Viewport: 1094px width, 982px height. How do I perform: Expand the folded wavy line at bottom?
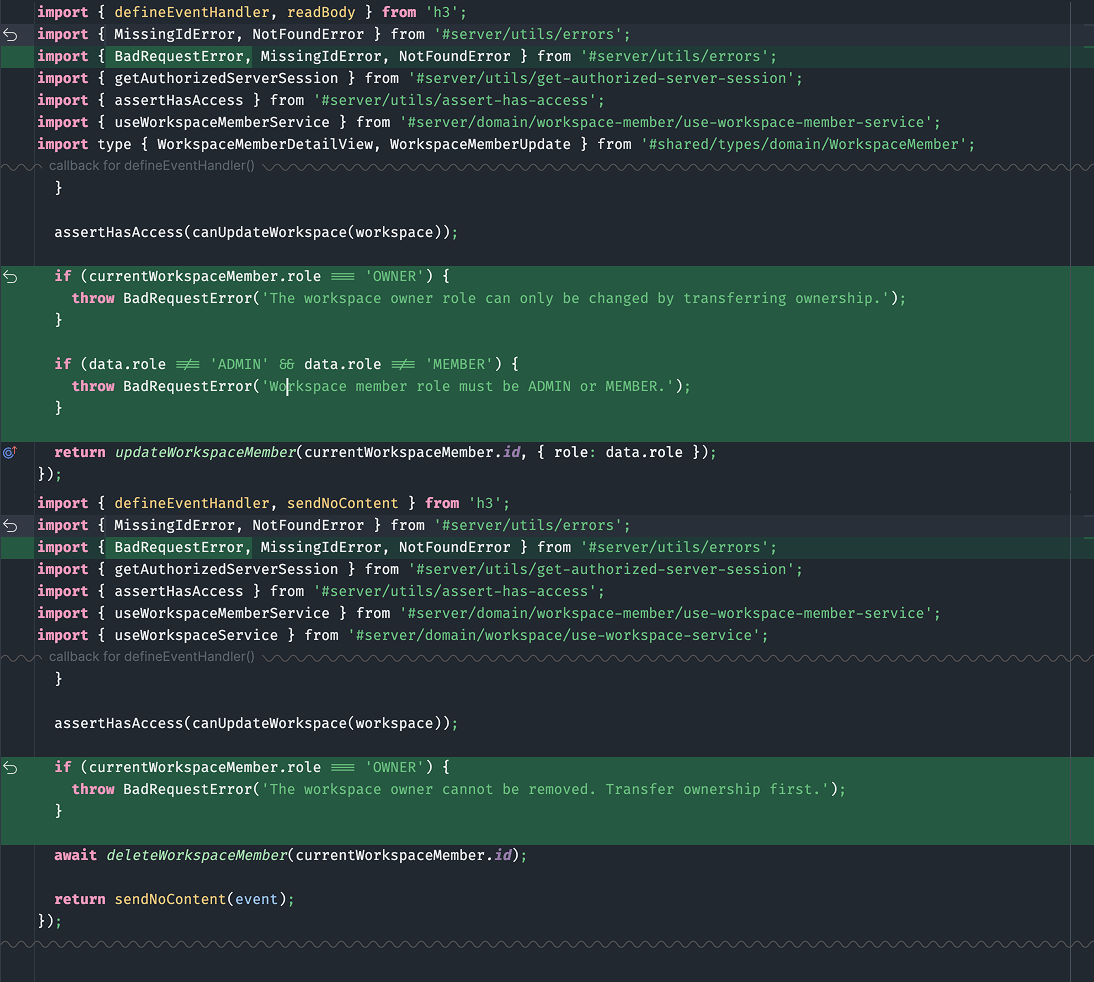pyautogui.click(x=547, y=944)
